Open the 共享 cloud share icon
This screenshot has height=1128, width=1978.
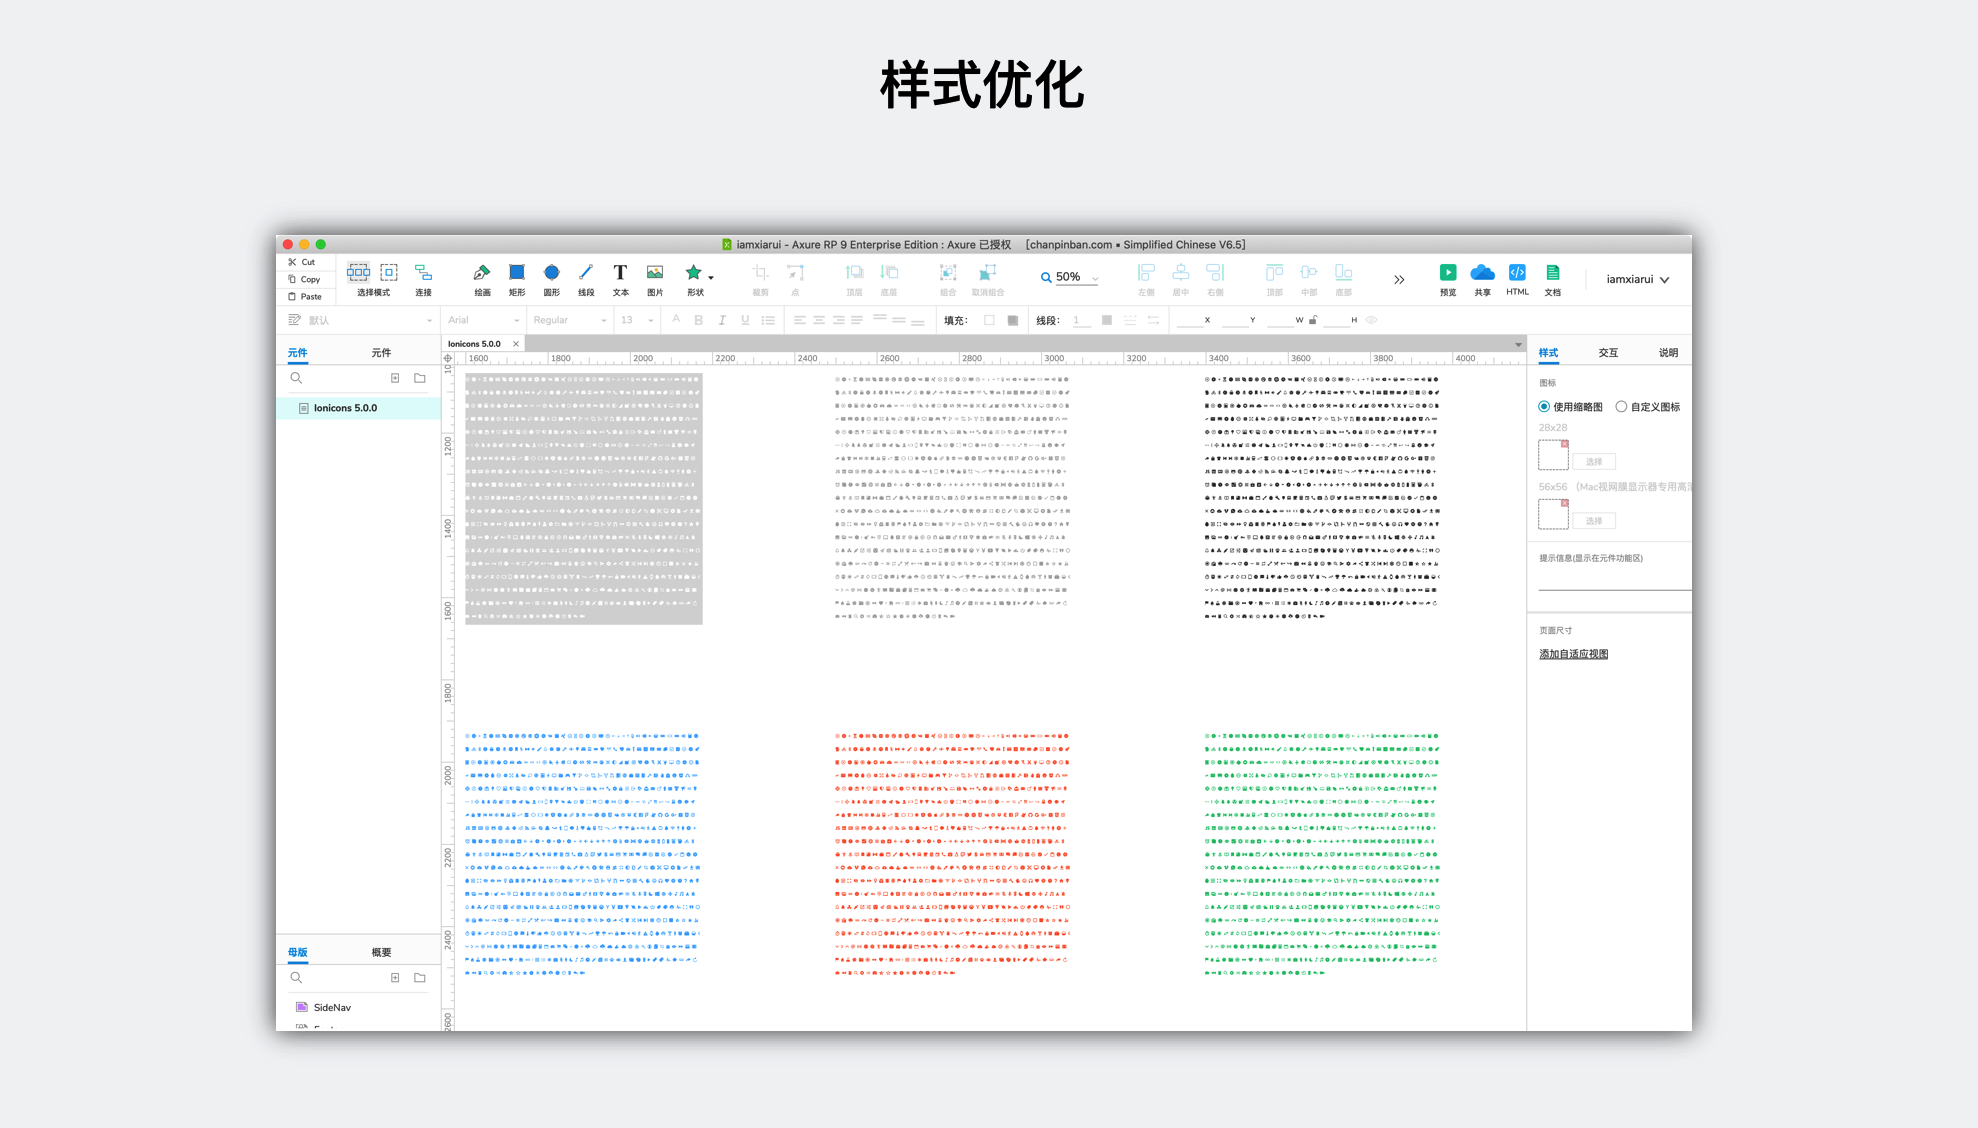point(1482,273)
